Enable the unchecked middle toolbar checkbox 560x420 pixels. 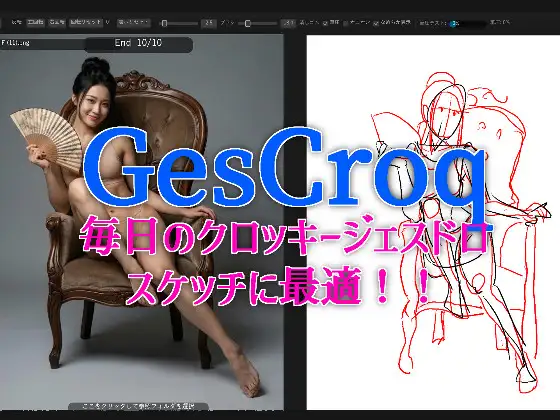346,24
